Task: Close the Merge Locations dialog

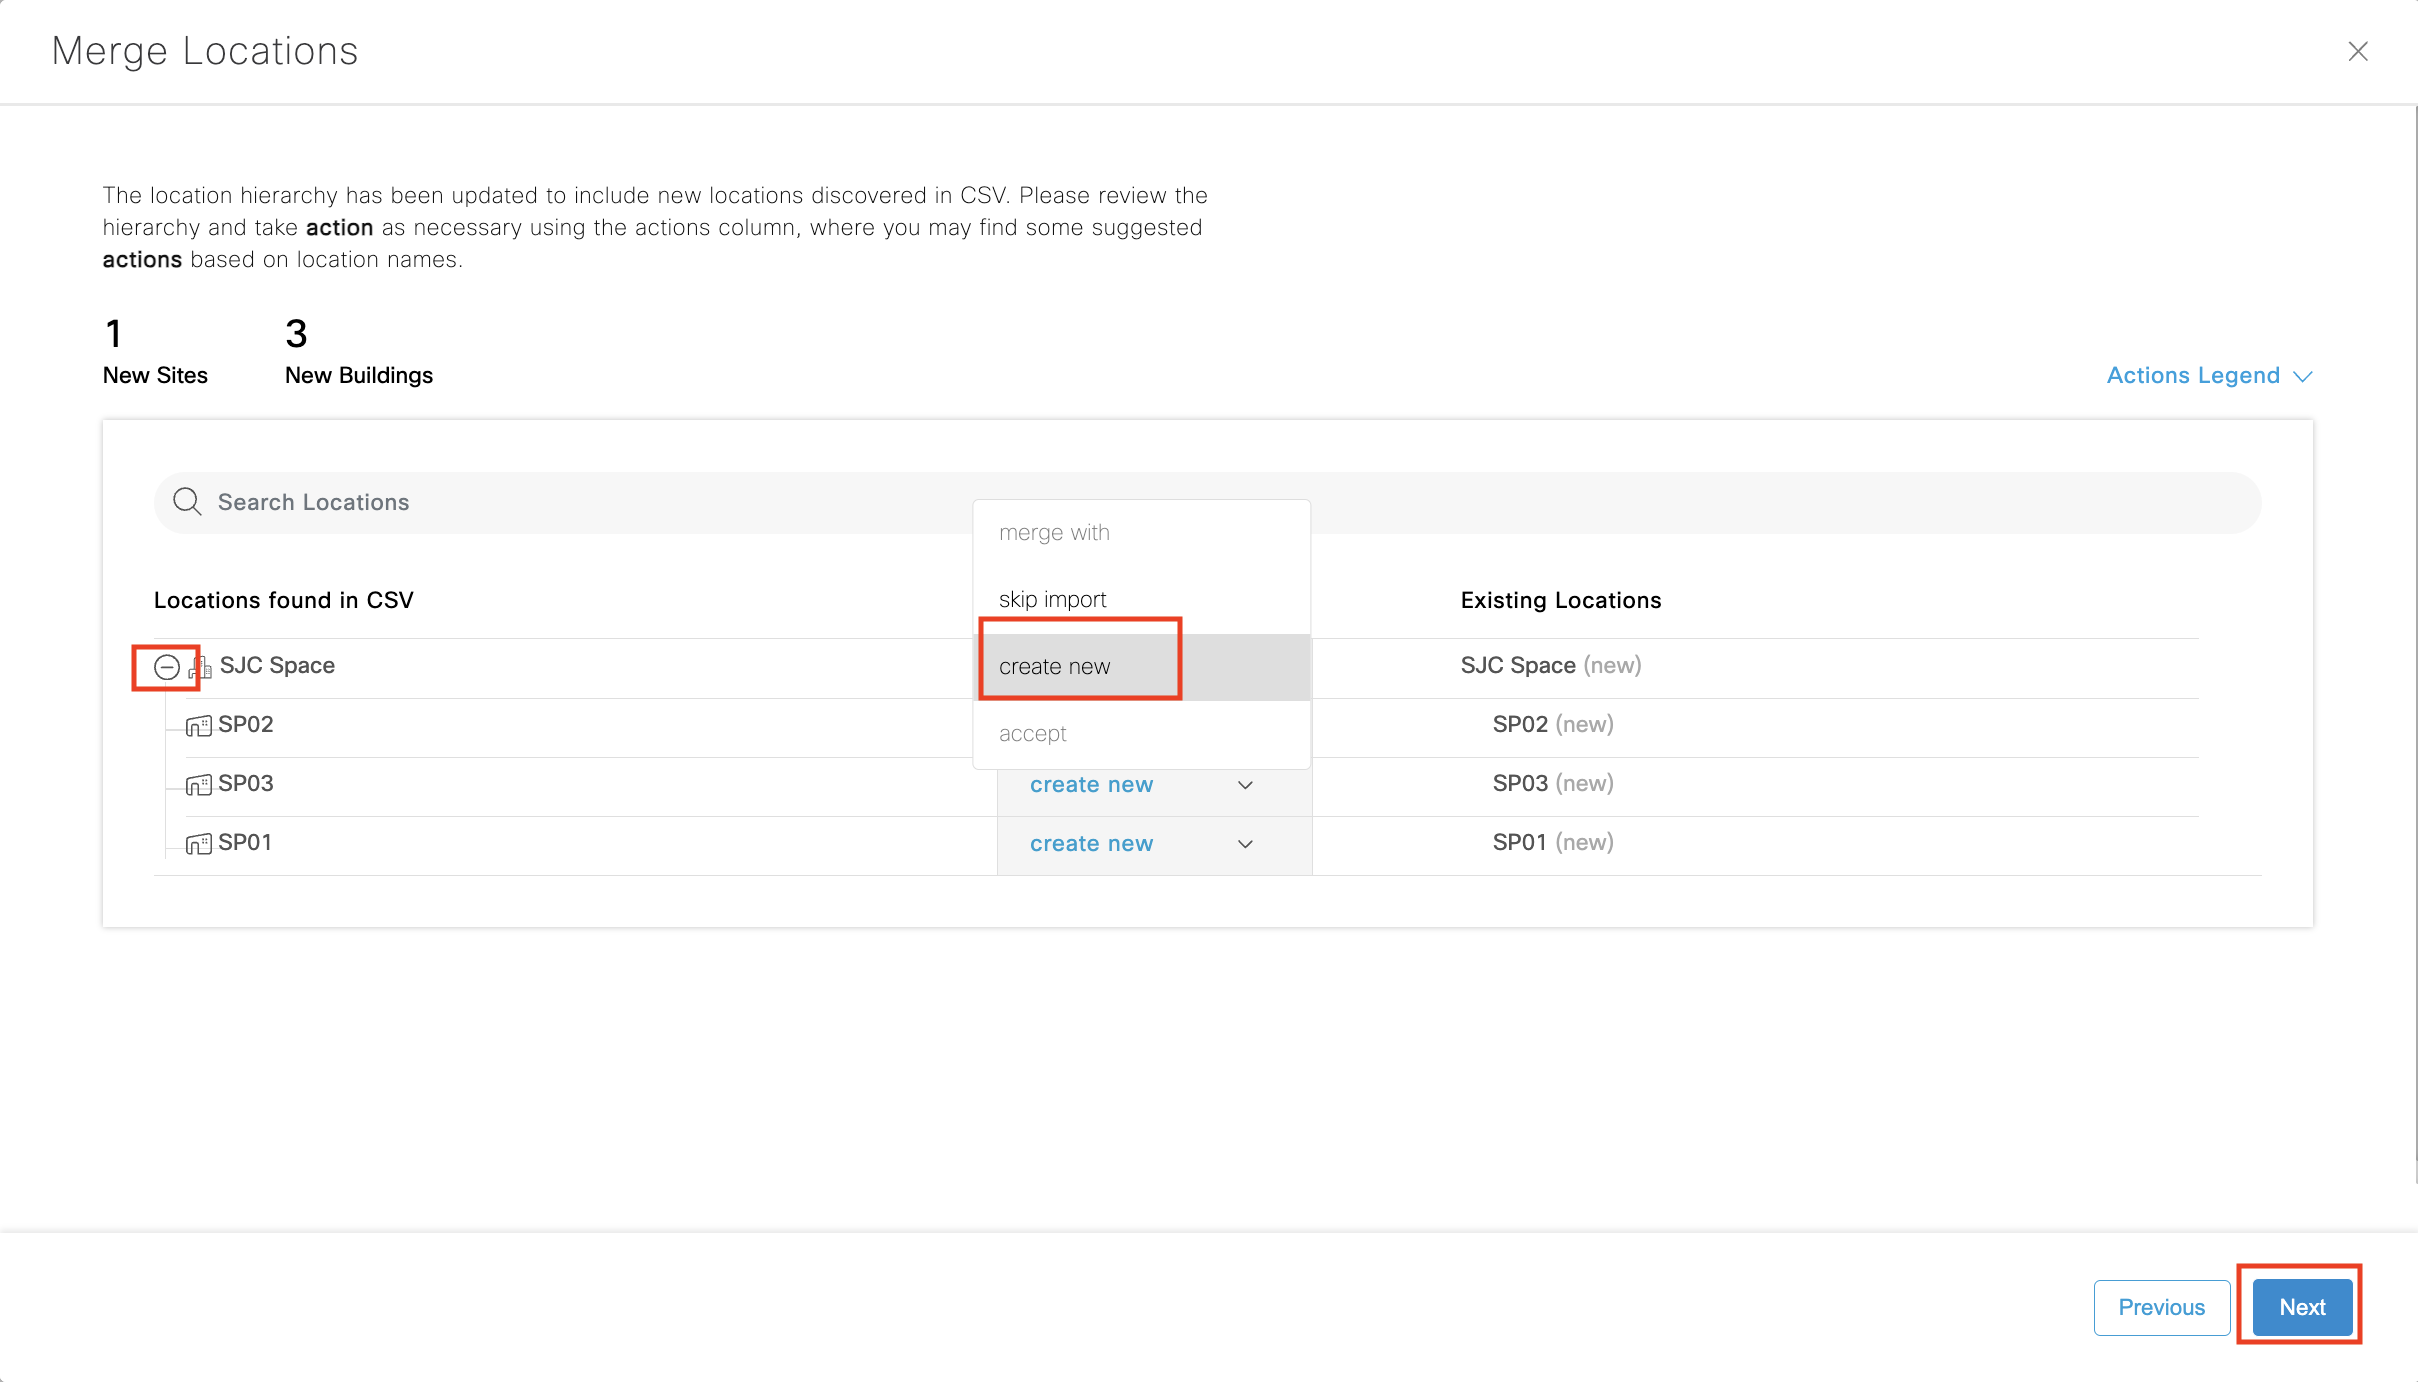Action: click(x=2357, y=51)
